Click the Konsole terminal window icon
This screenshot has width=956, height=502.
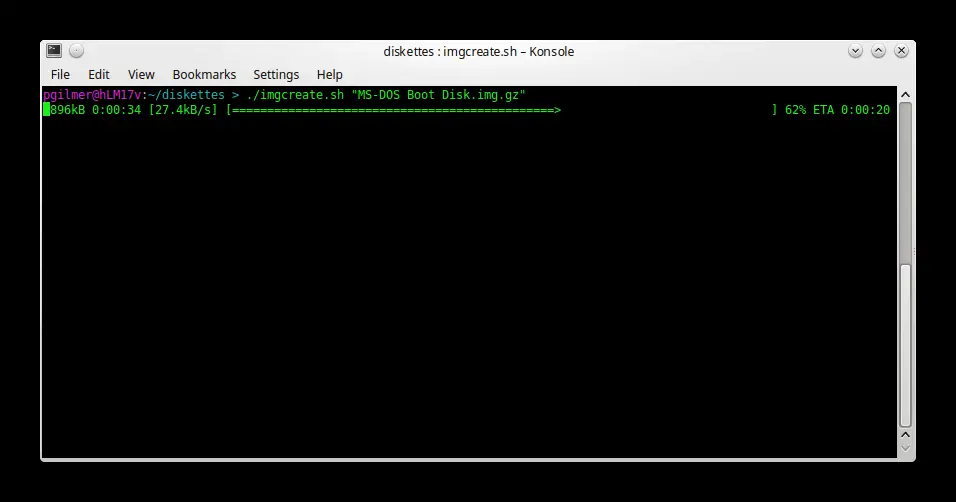coord(54,51)
